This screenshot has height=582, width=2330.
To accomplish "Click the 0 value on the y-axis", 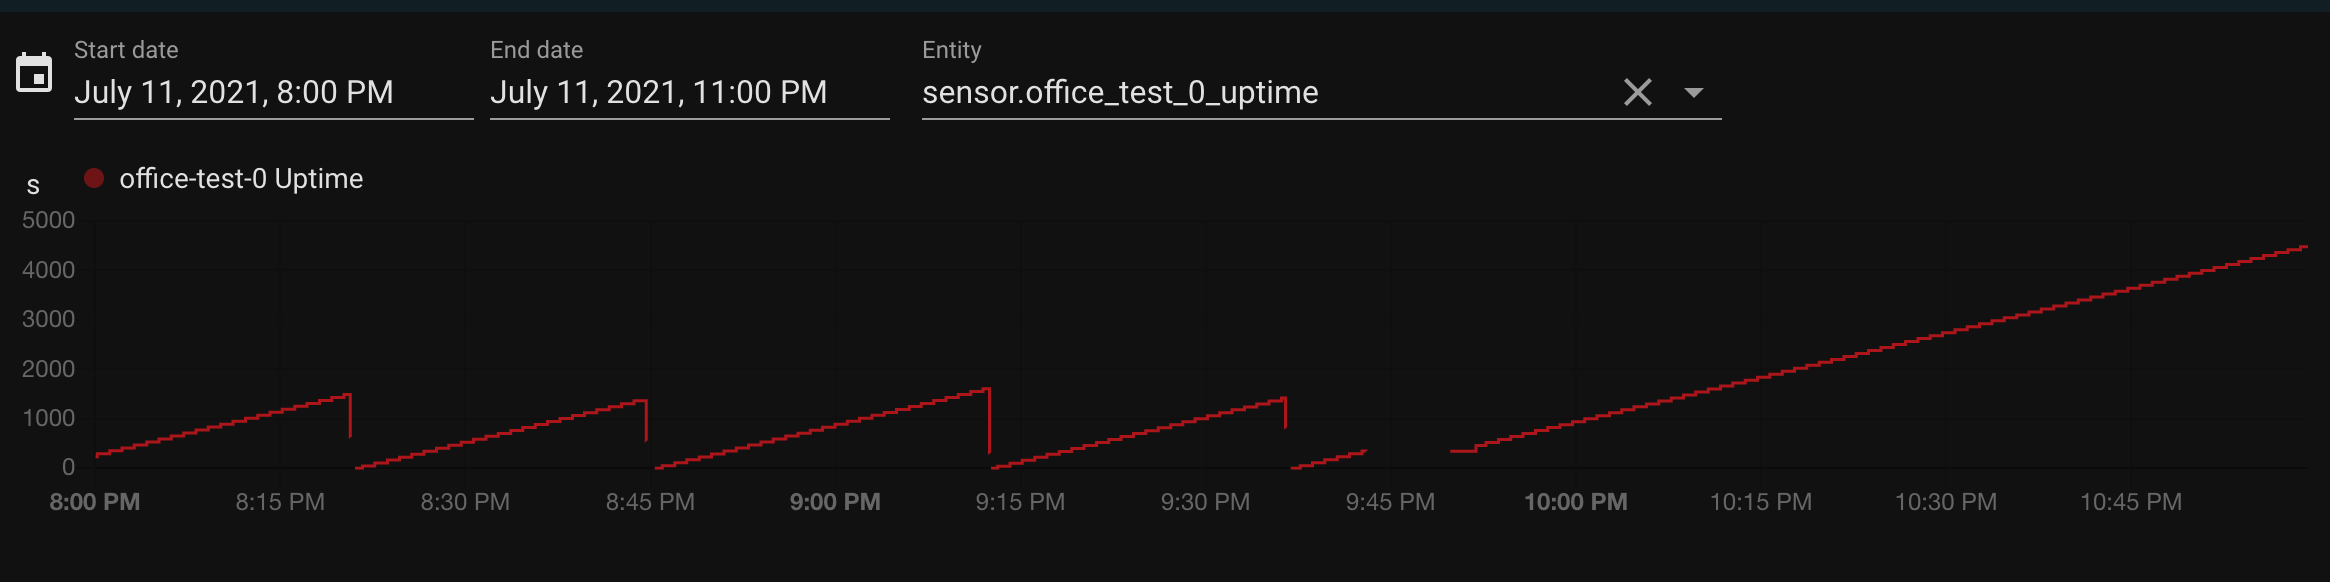I will 68,467.
